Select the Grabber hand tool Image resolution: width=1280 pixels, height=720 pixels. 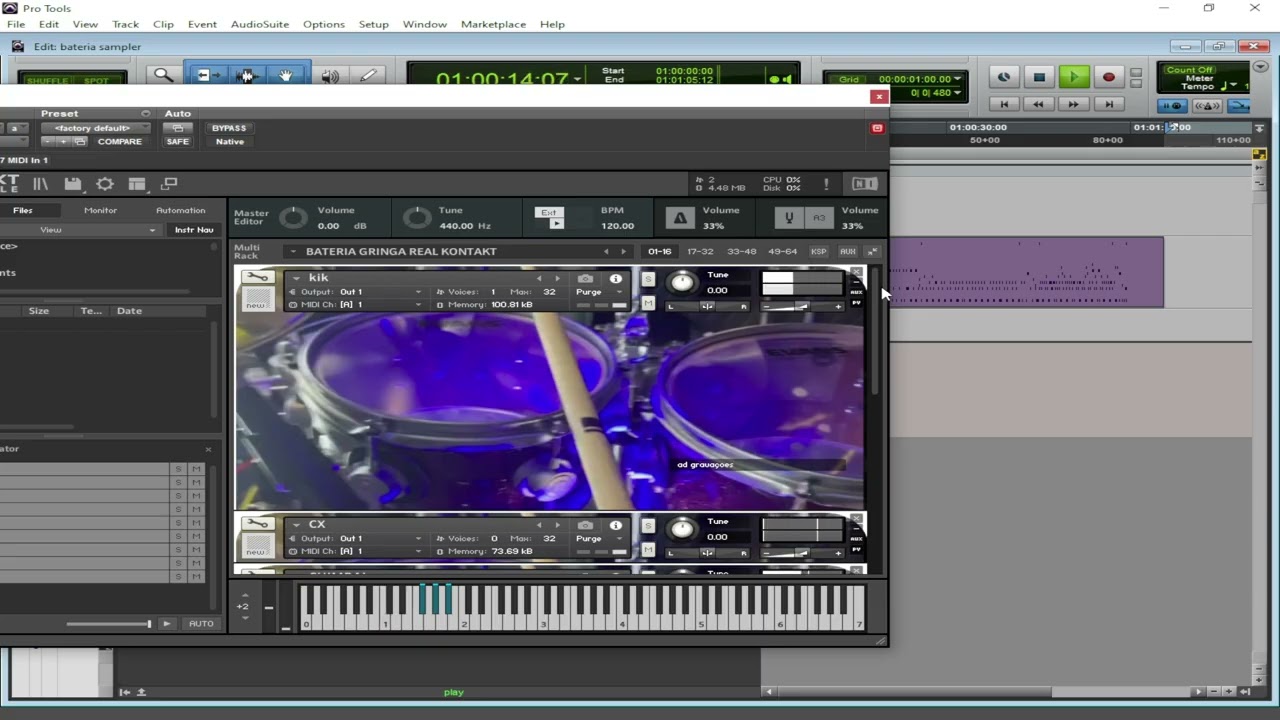(x=286, y=75)
